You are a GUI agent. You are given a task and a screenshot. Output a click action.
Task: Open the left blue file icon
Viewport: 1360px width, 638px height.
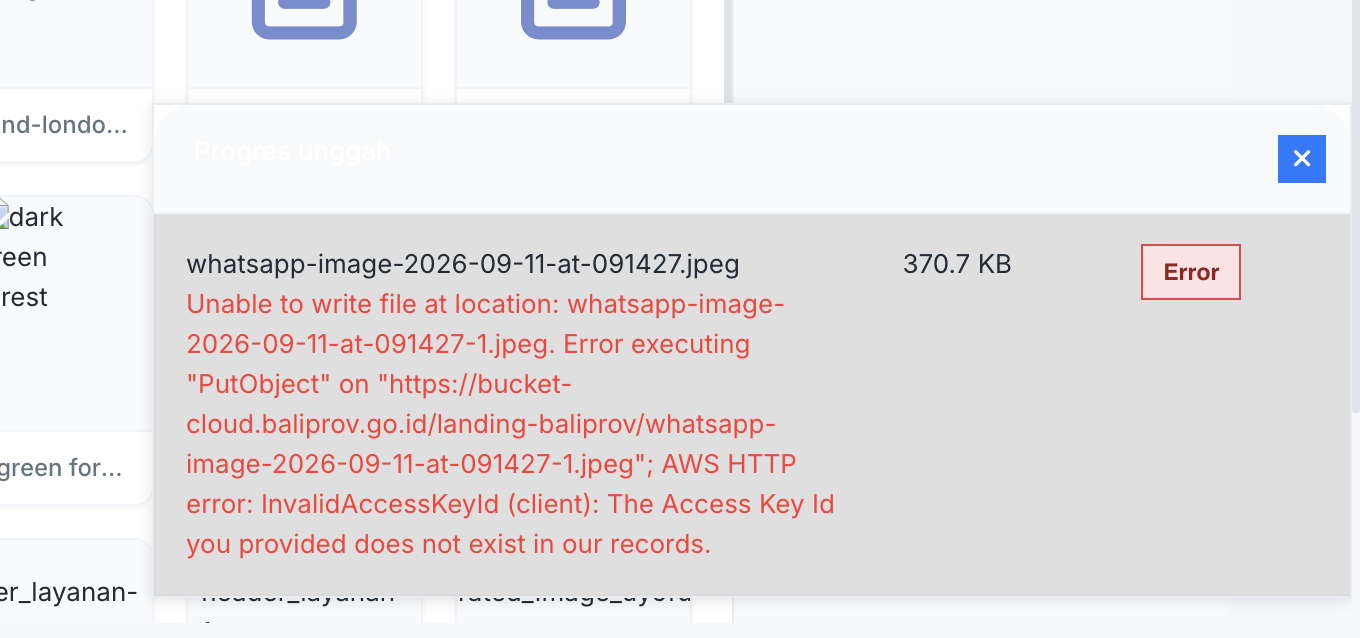tap(304, 18)
